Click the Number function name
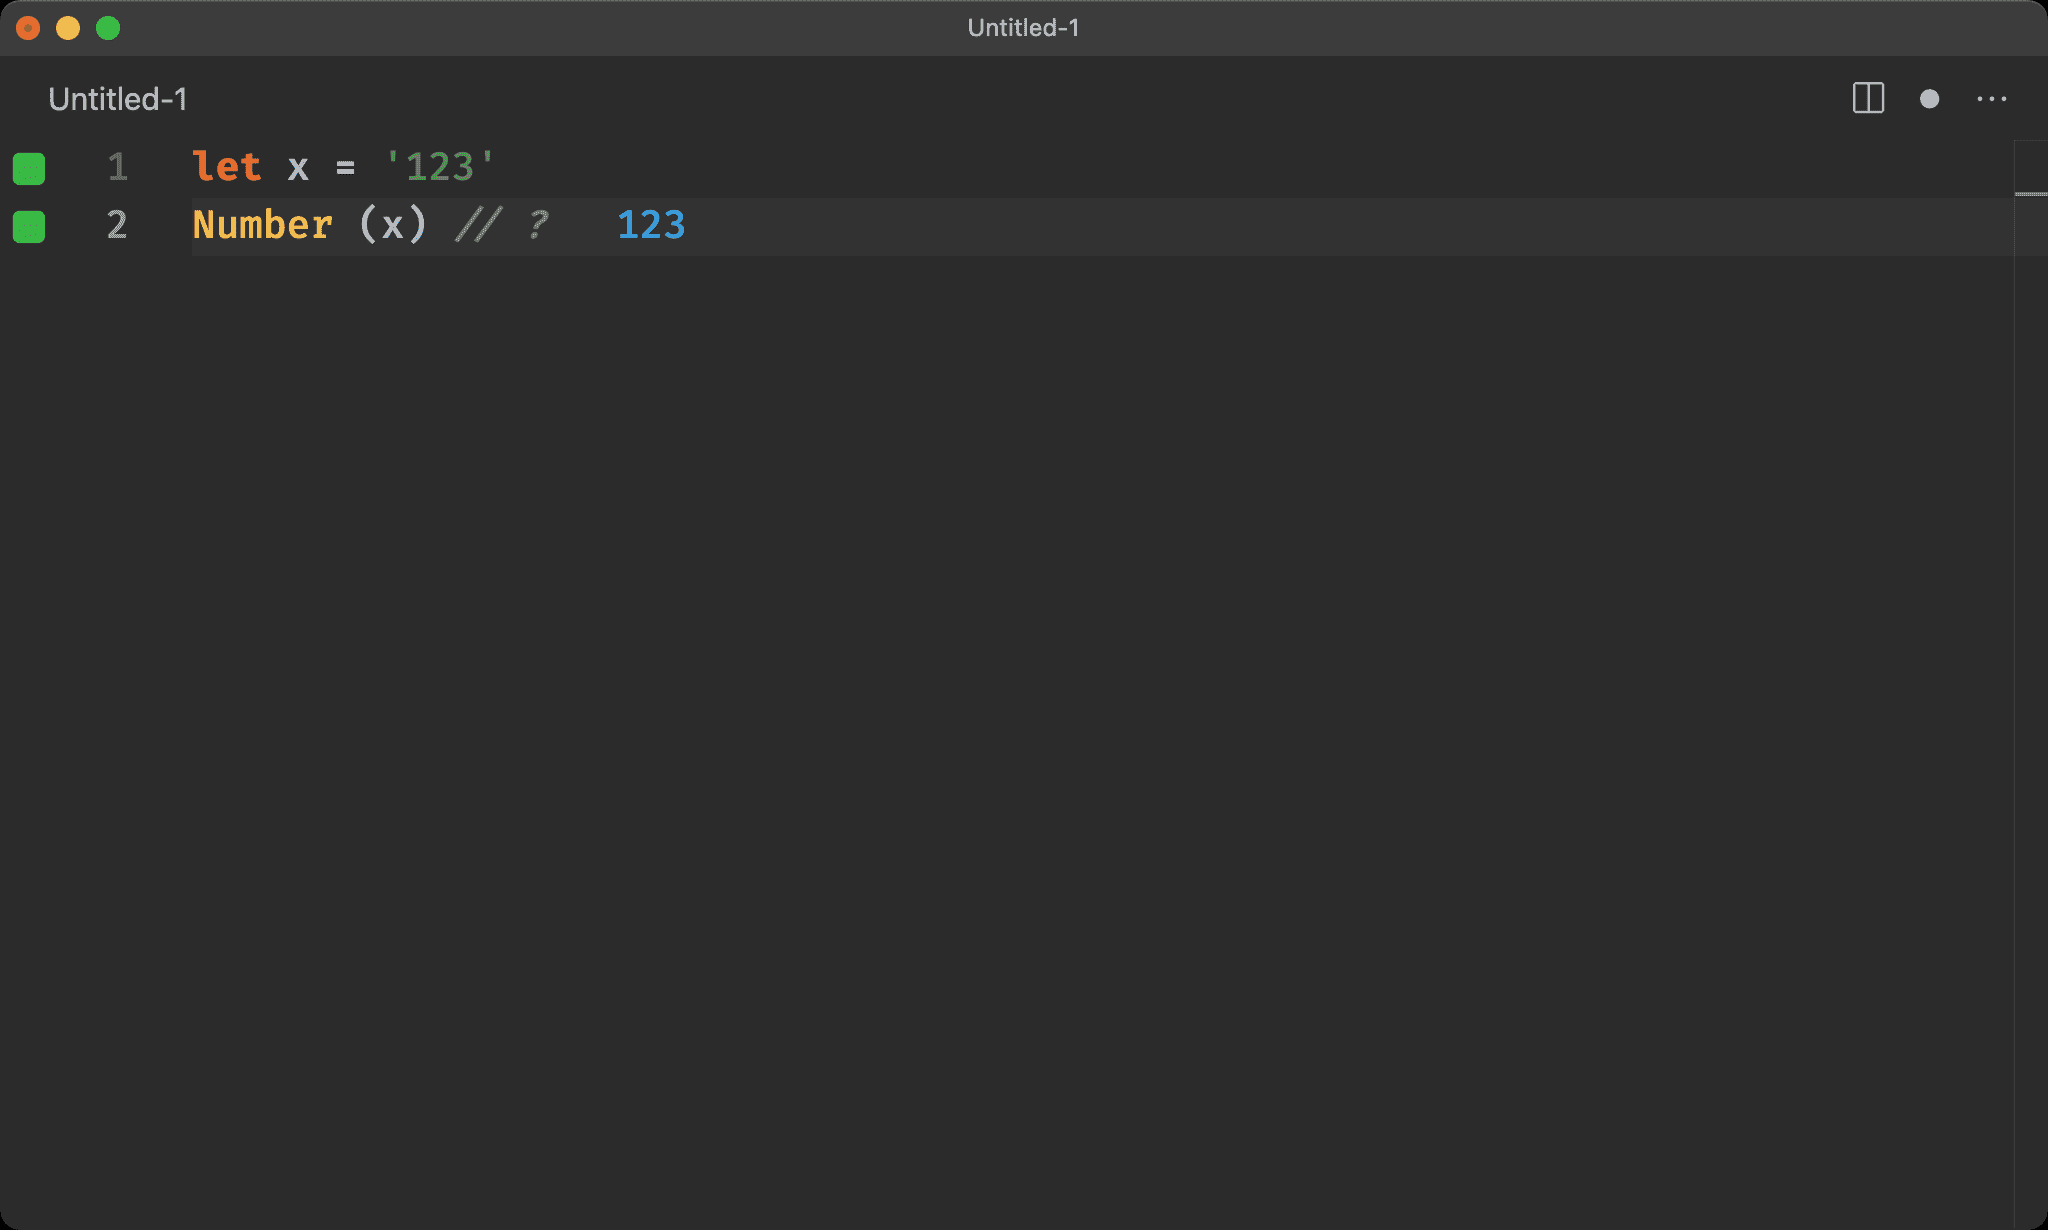The image size is (2048, 1230). 262,225
